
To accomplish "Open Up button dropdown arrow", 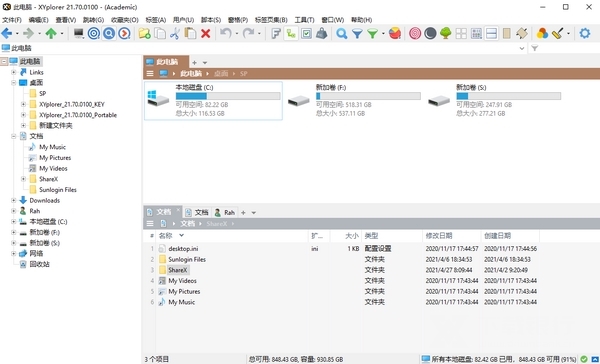I will 62,34.
